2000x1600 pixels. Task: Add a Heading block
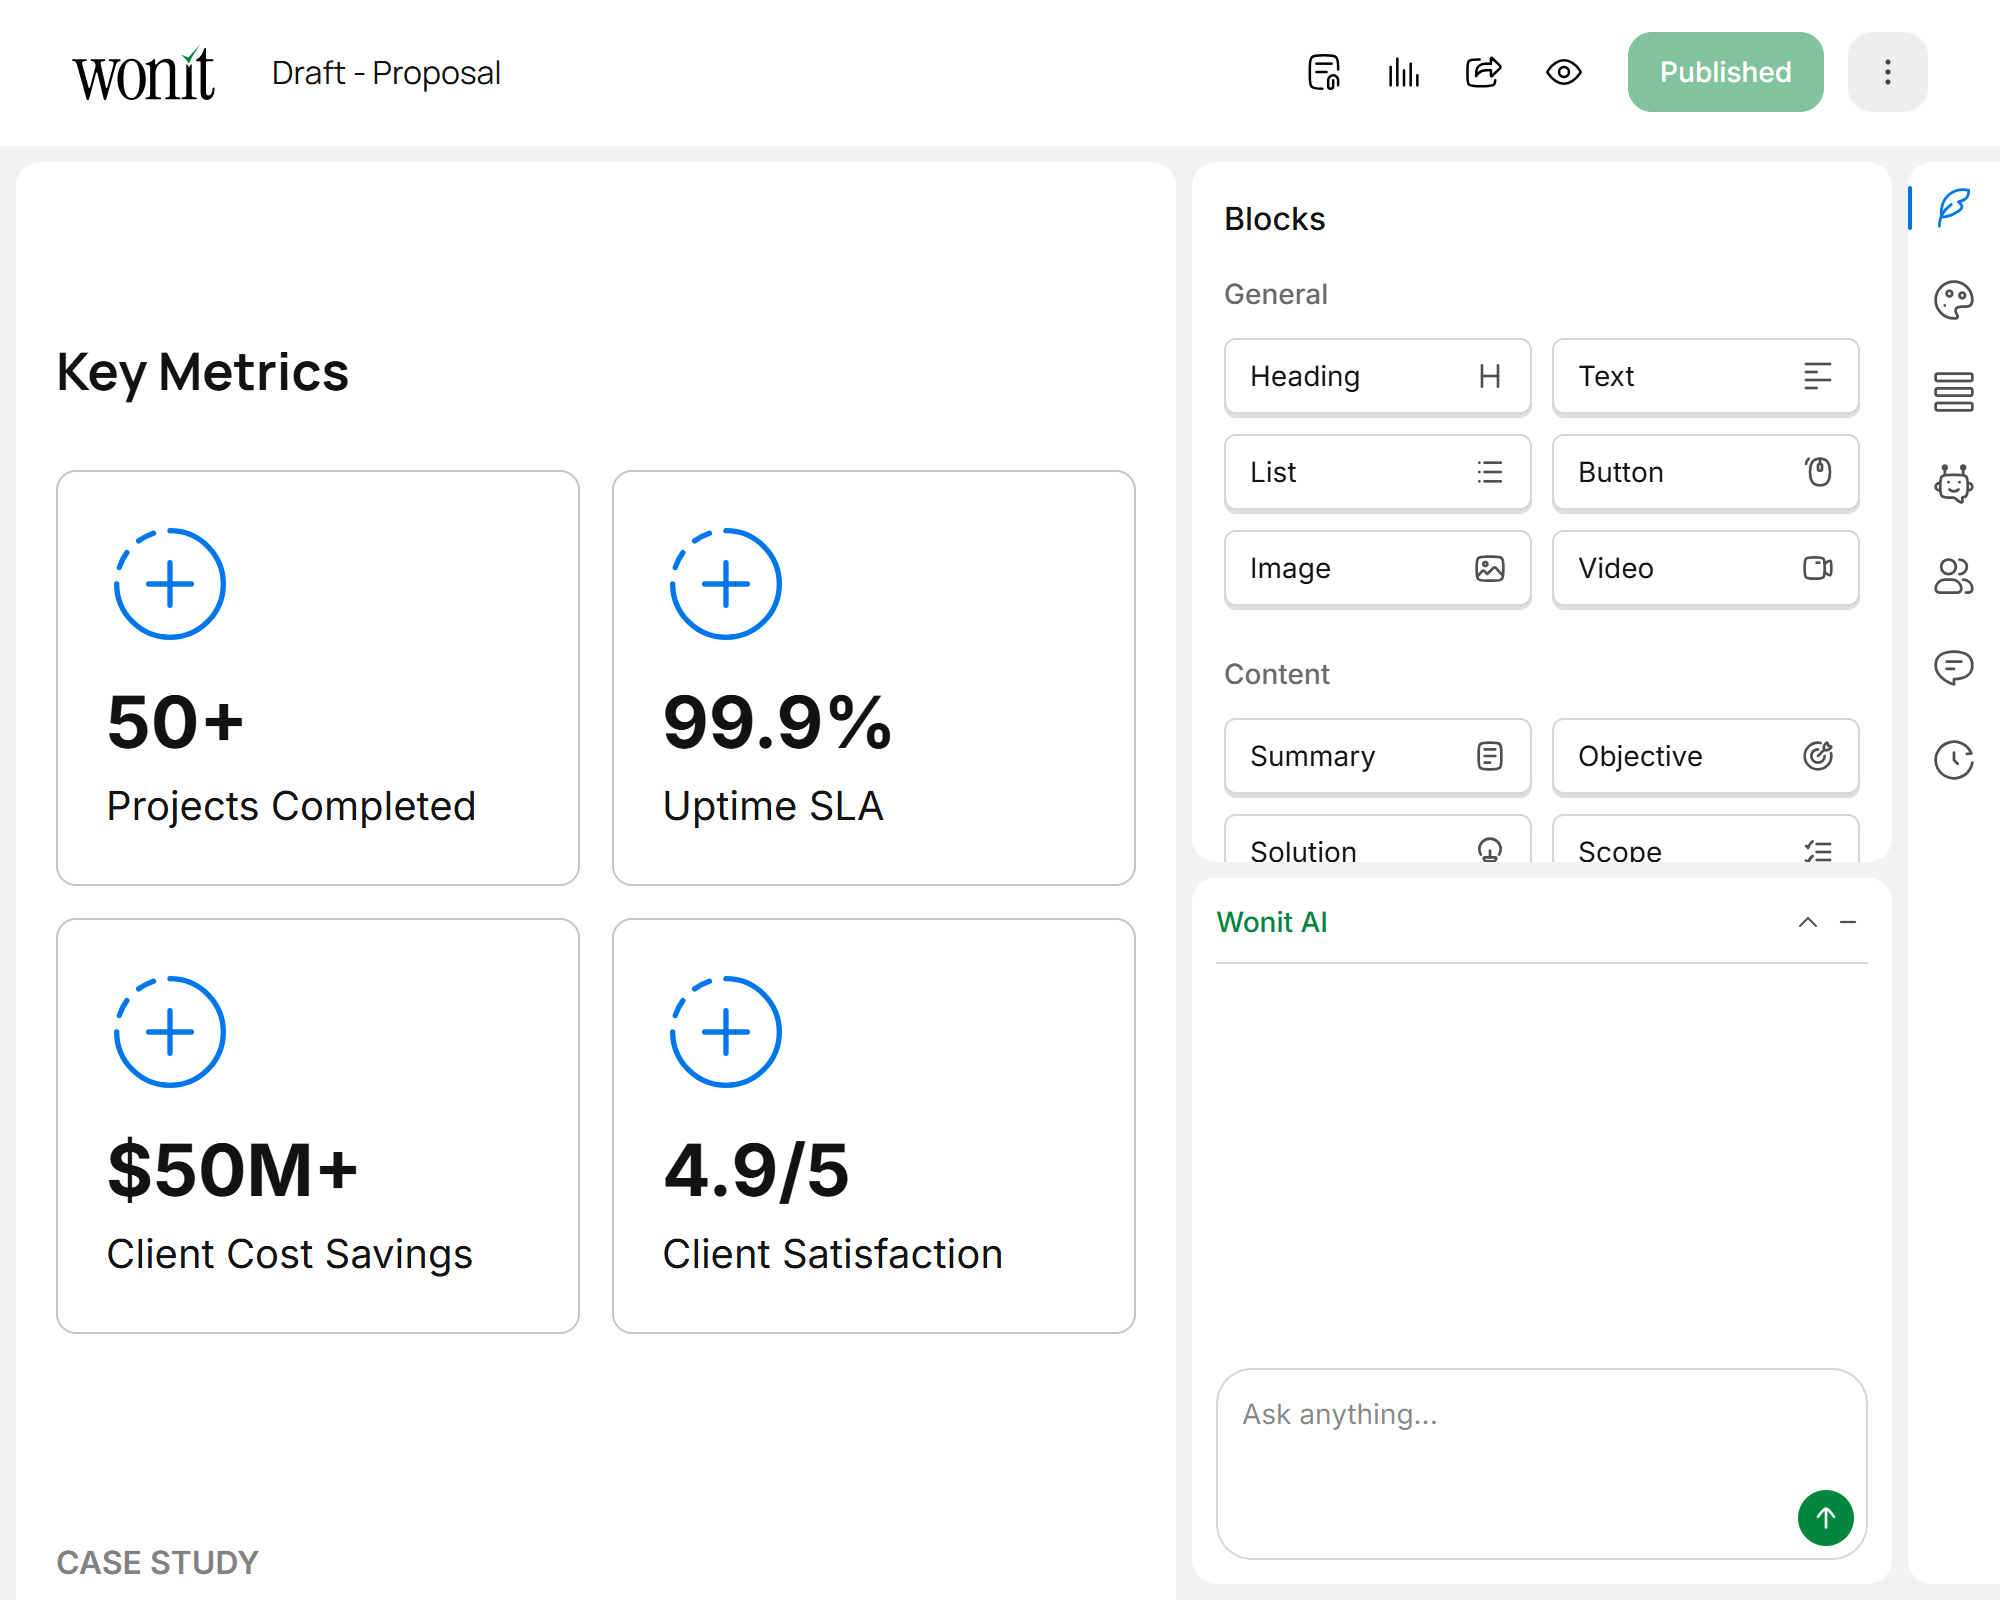pos(1377,376)
